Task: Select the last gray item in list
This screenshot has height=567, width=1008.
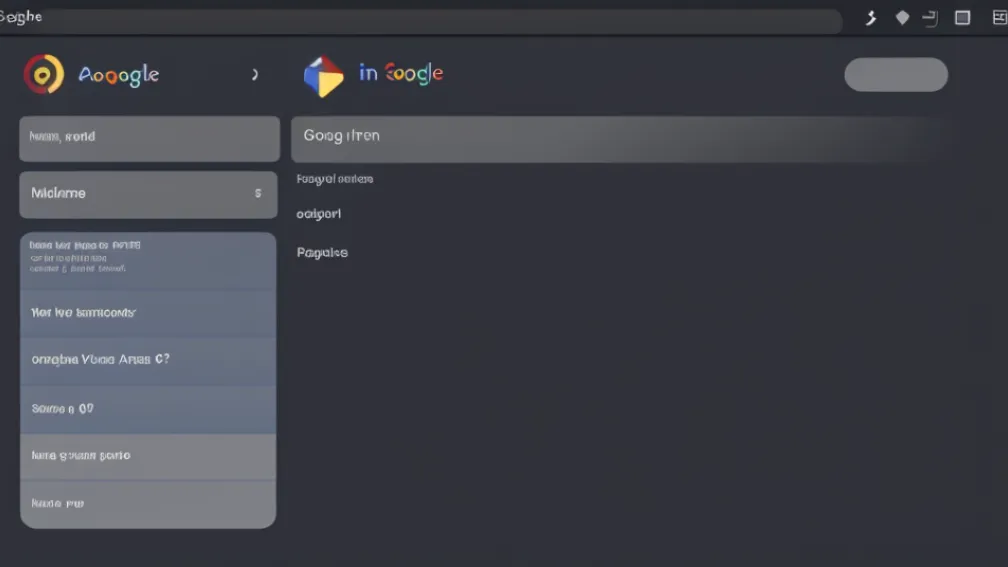Action: 148,504
